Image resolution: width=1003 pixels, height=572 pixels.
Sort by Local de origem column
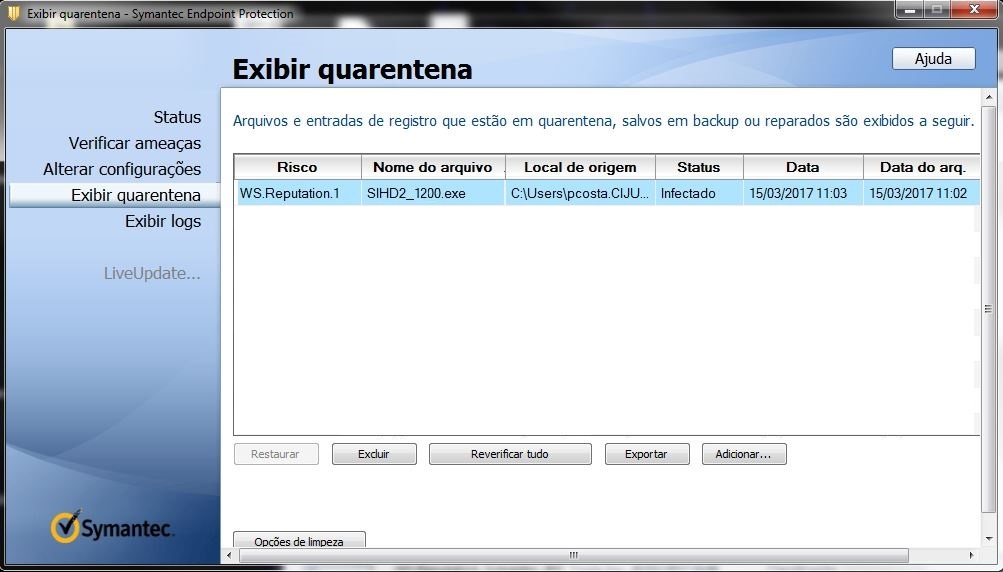(x=580, y=167)
